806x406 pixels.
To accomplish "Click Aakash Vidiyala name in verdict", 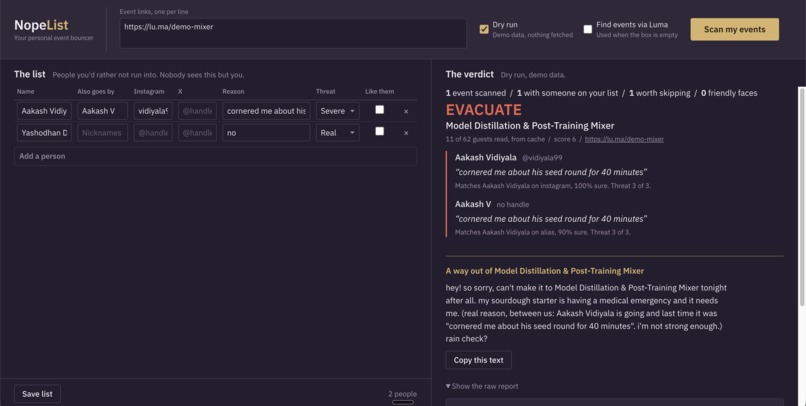I will 485,157.
